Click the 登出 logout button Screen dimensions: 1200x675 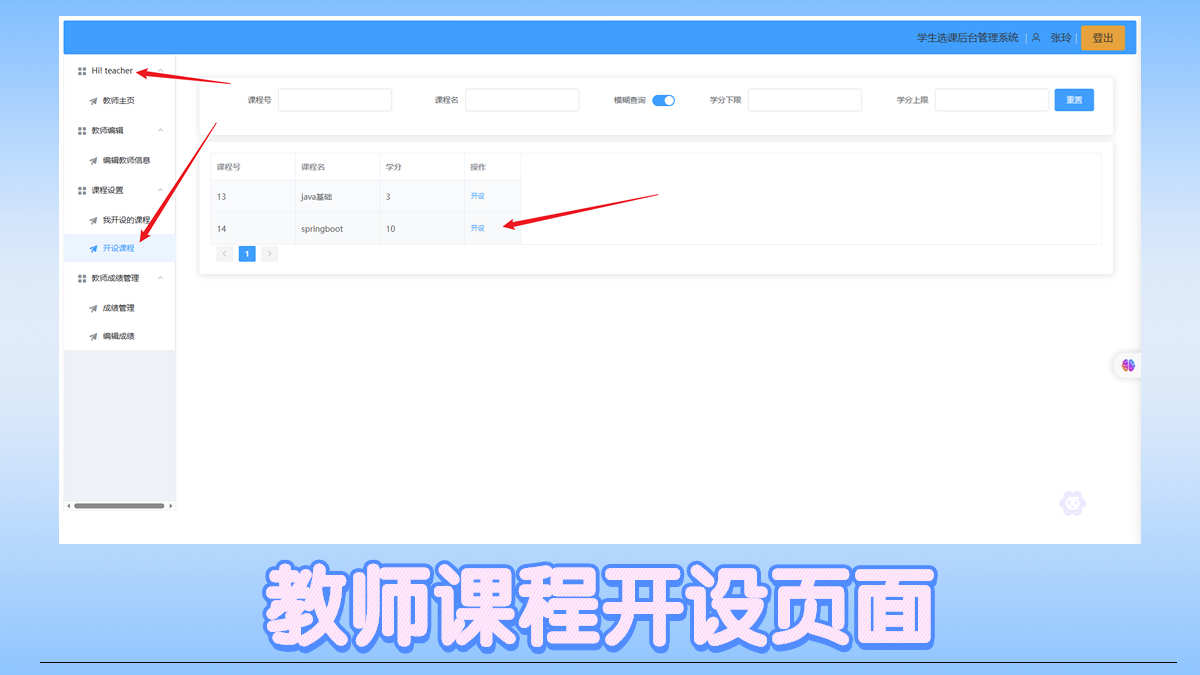tap(1103, 38)
